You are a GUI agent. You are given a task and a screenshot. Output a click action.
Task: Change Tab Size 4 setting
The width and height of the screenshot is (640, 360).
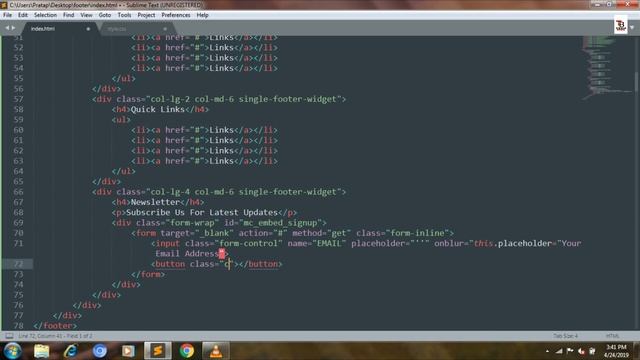coord(565,336)
